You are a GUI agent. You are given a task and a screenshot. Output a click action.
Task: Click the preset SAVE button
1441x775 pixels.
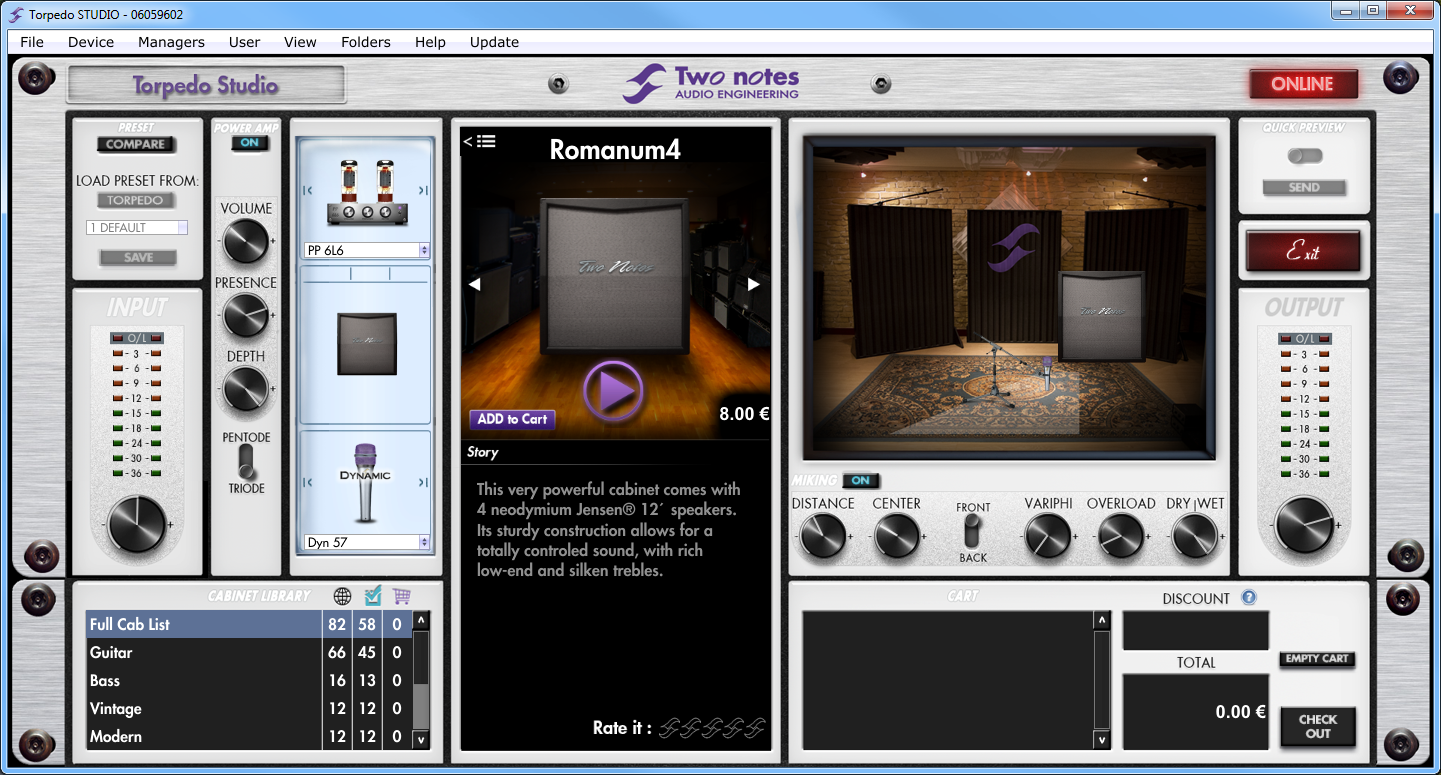(x=138, y=257)
